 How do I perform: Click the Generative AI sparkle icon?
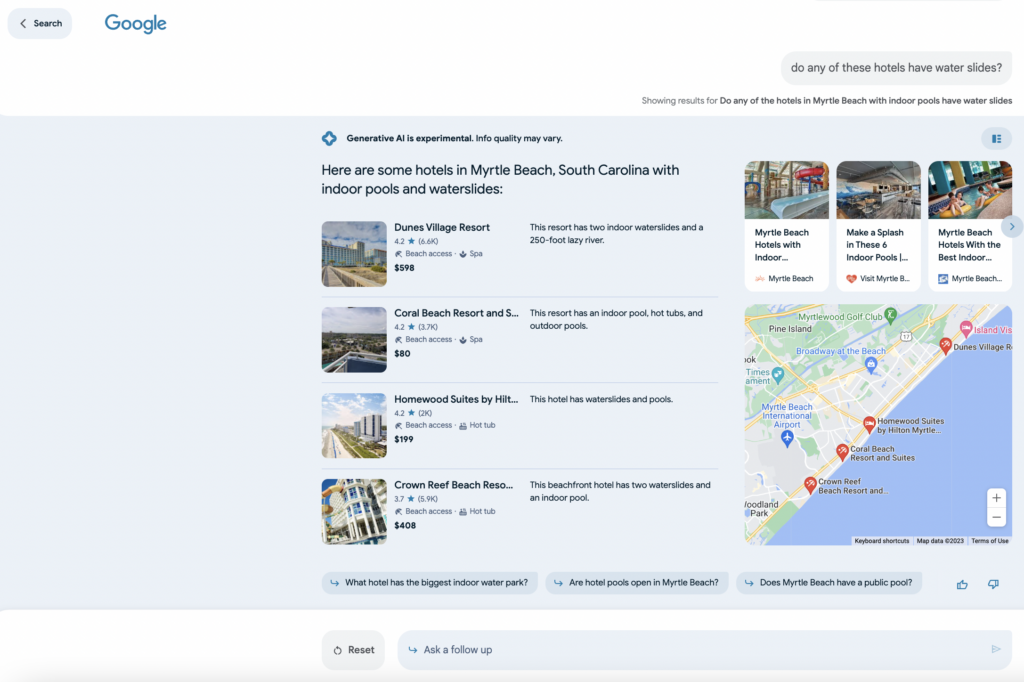click(329, 138)
